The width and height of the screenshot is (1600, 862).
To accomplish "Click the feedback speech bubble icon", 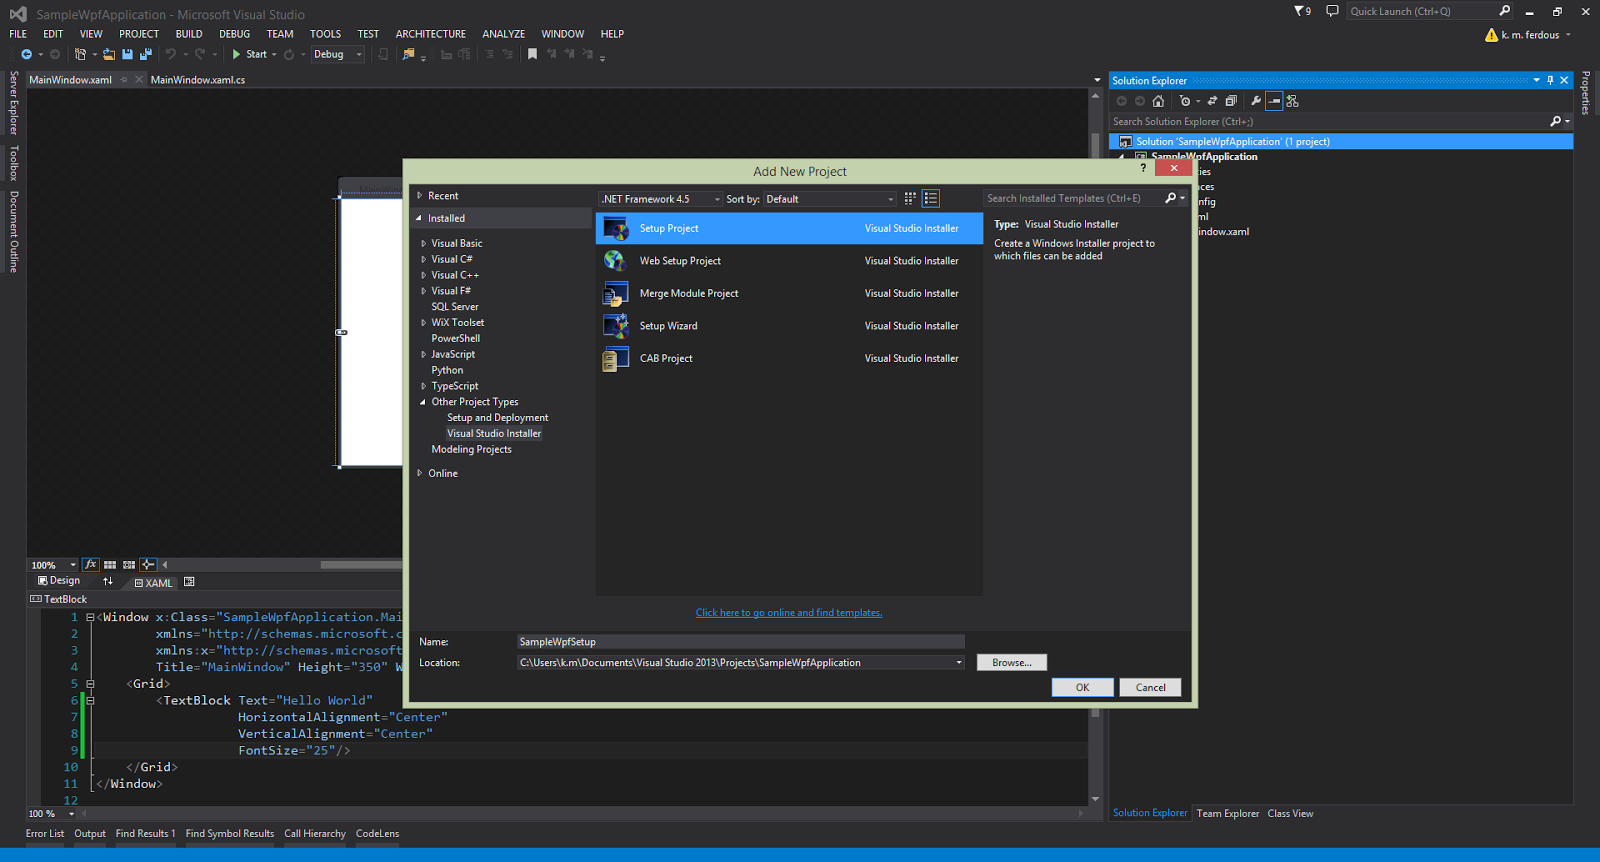I will coord(1332,11).
